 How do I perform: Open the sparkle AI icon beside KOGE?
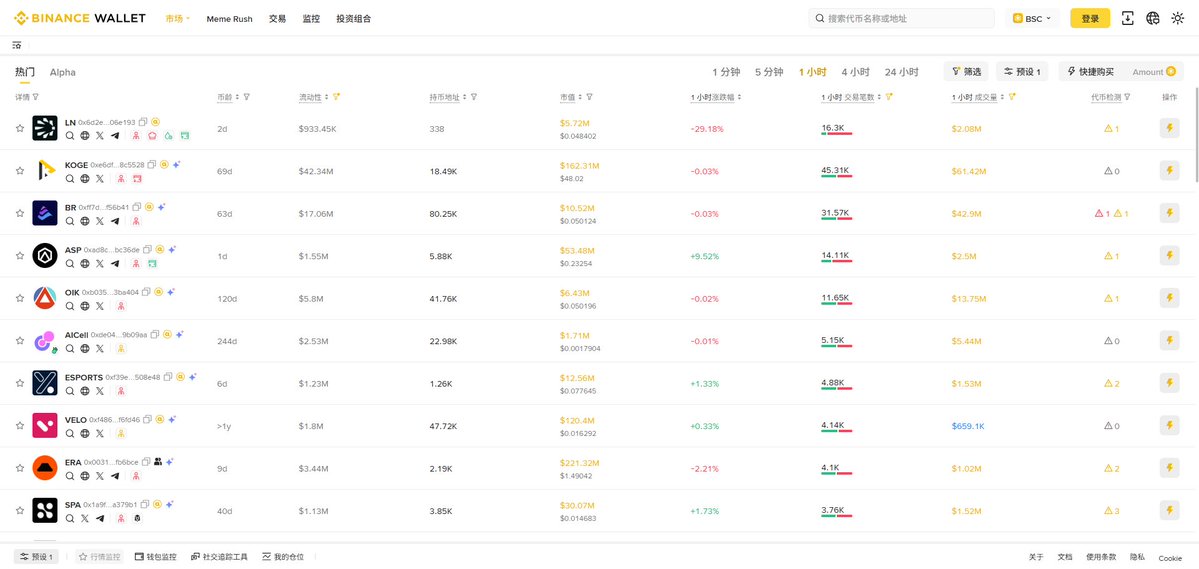pos(176,164)
